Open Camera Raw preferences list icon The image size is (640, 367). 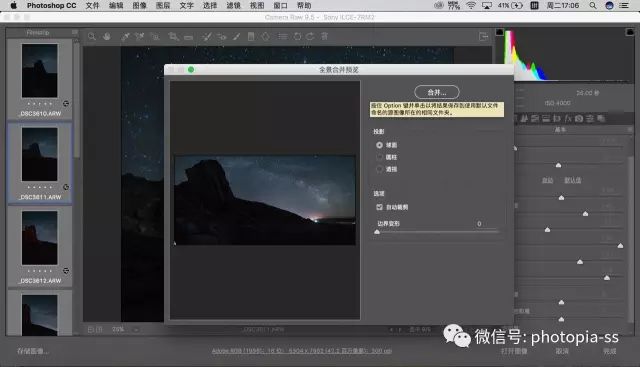click(282, 36)
